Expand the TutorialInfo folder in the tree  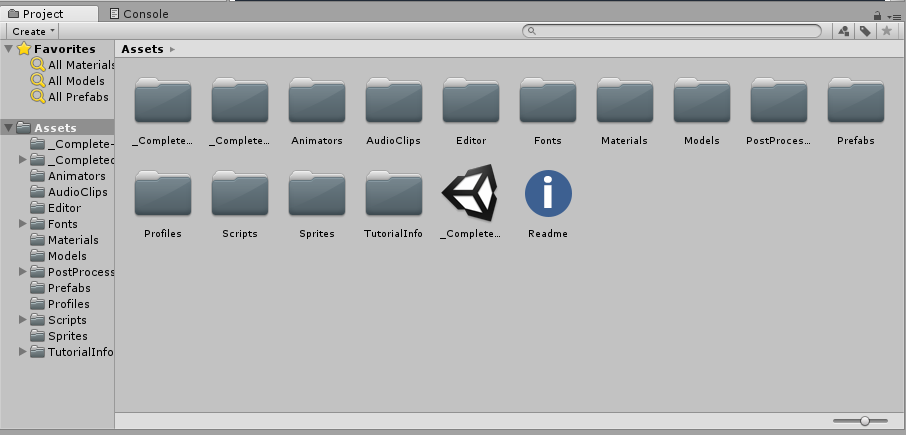23,351
